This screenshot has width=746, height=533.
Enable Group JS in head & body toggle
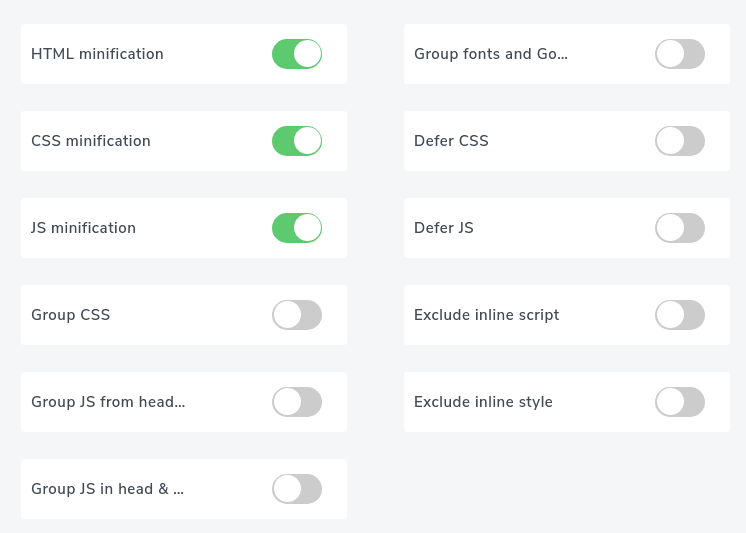pyautogui.click(x=297, y=489)
